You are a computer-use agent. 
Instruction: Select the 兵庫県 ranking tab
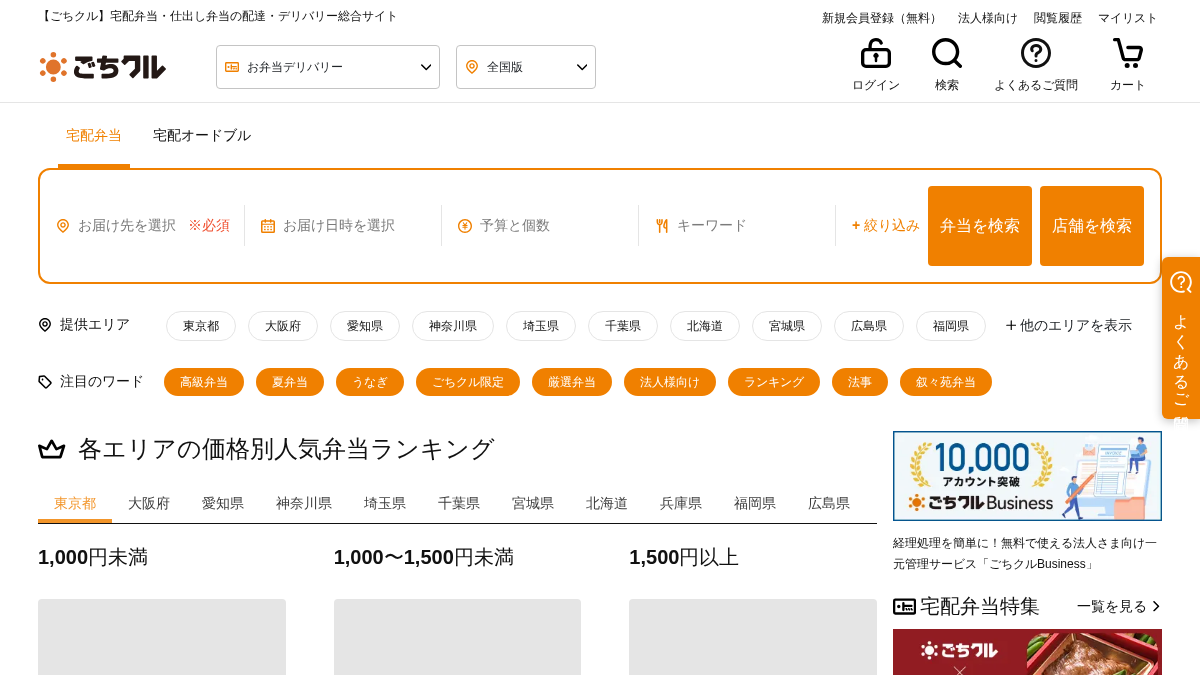tap(681, 503)
